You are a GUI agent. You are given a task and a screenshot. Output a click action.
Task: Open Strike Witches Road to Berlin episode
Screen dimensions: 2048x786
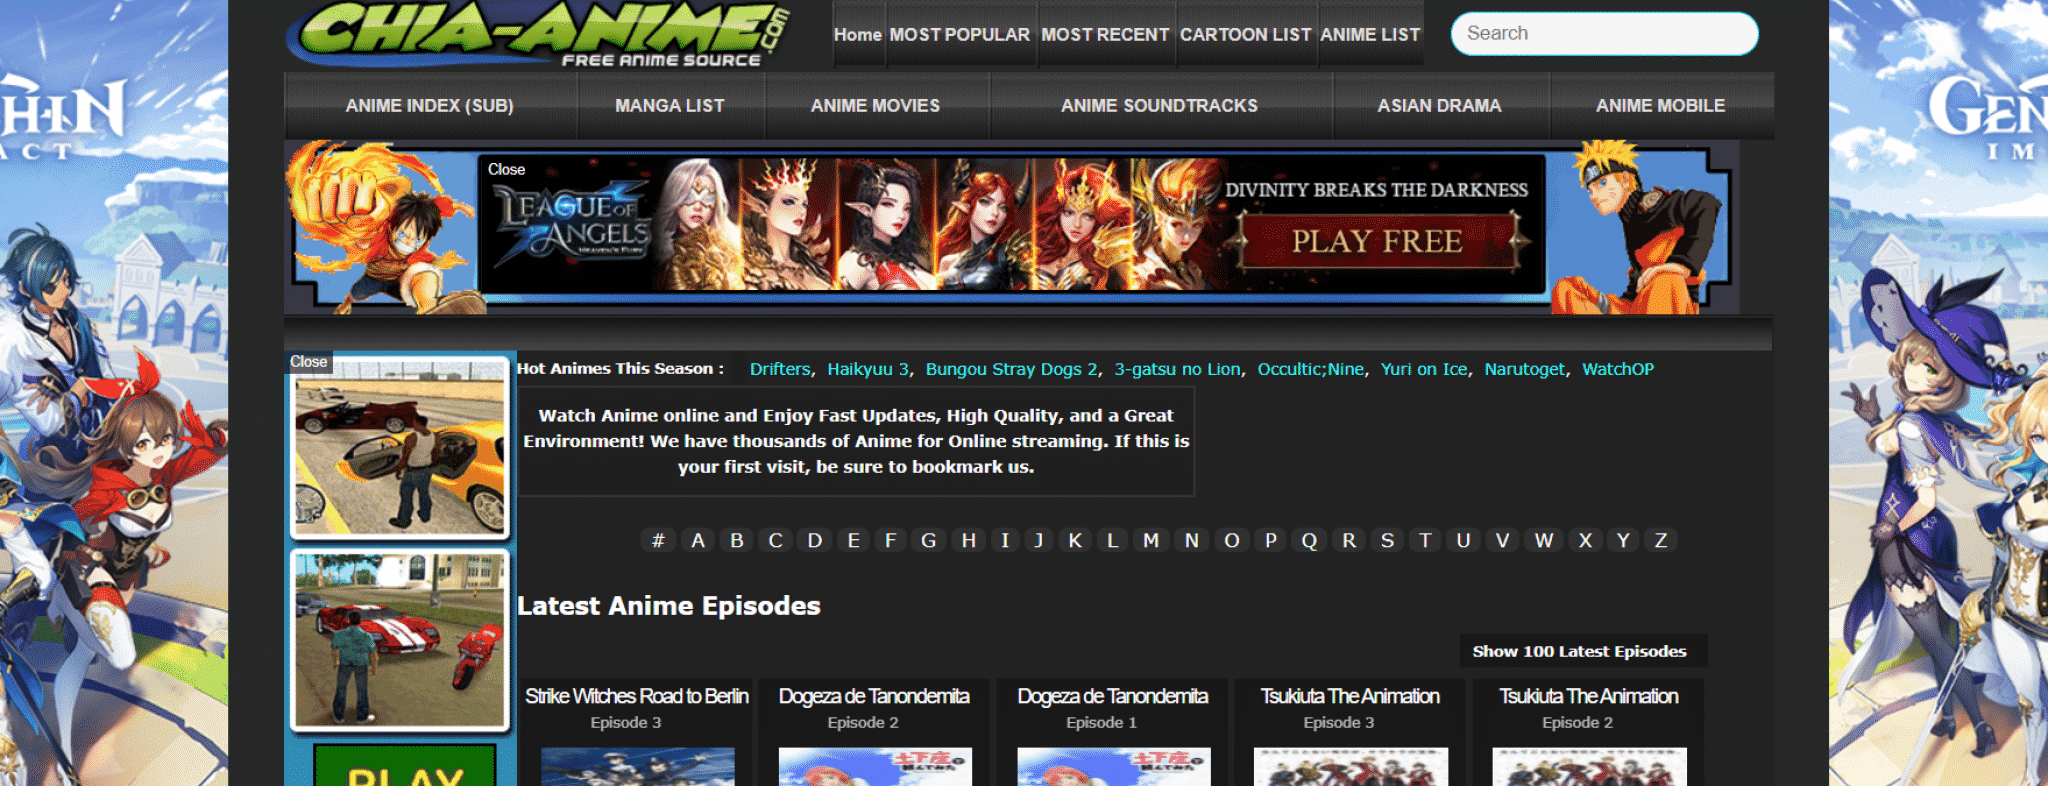637,696
